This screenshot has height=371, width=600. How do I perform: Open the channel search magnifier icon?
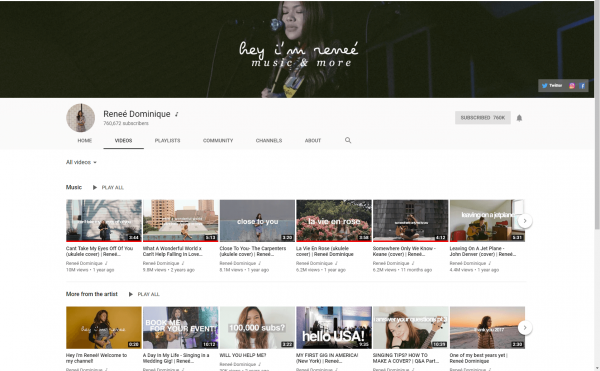tap(348, 140)
